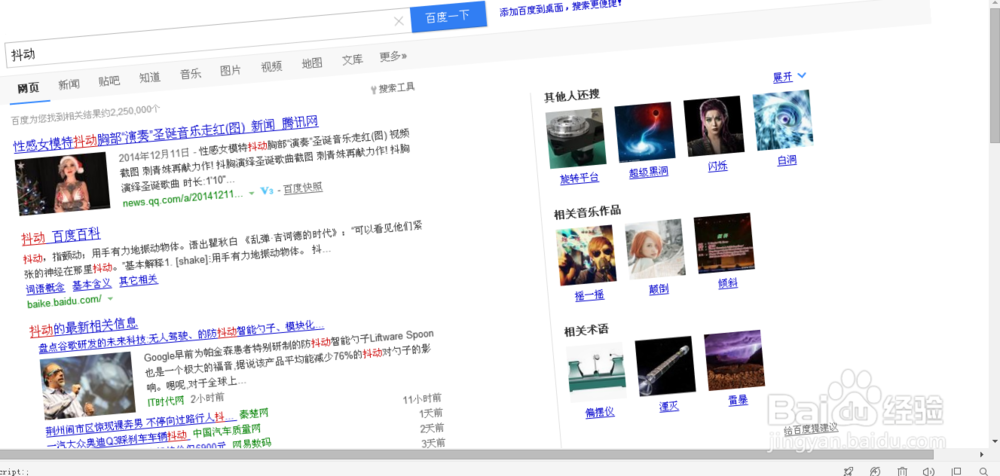1000x476 pixels.
Task: Open the 盘点谷歌研发的未来科技 news link
Action: click(x=181, y=338)
